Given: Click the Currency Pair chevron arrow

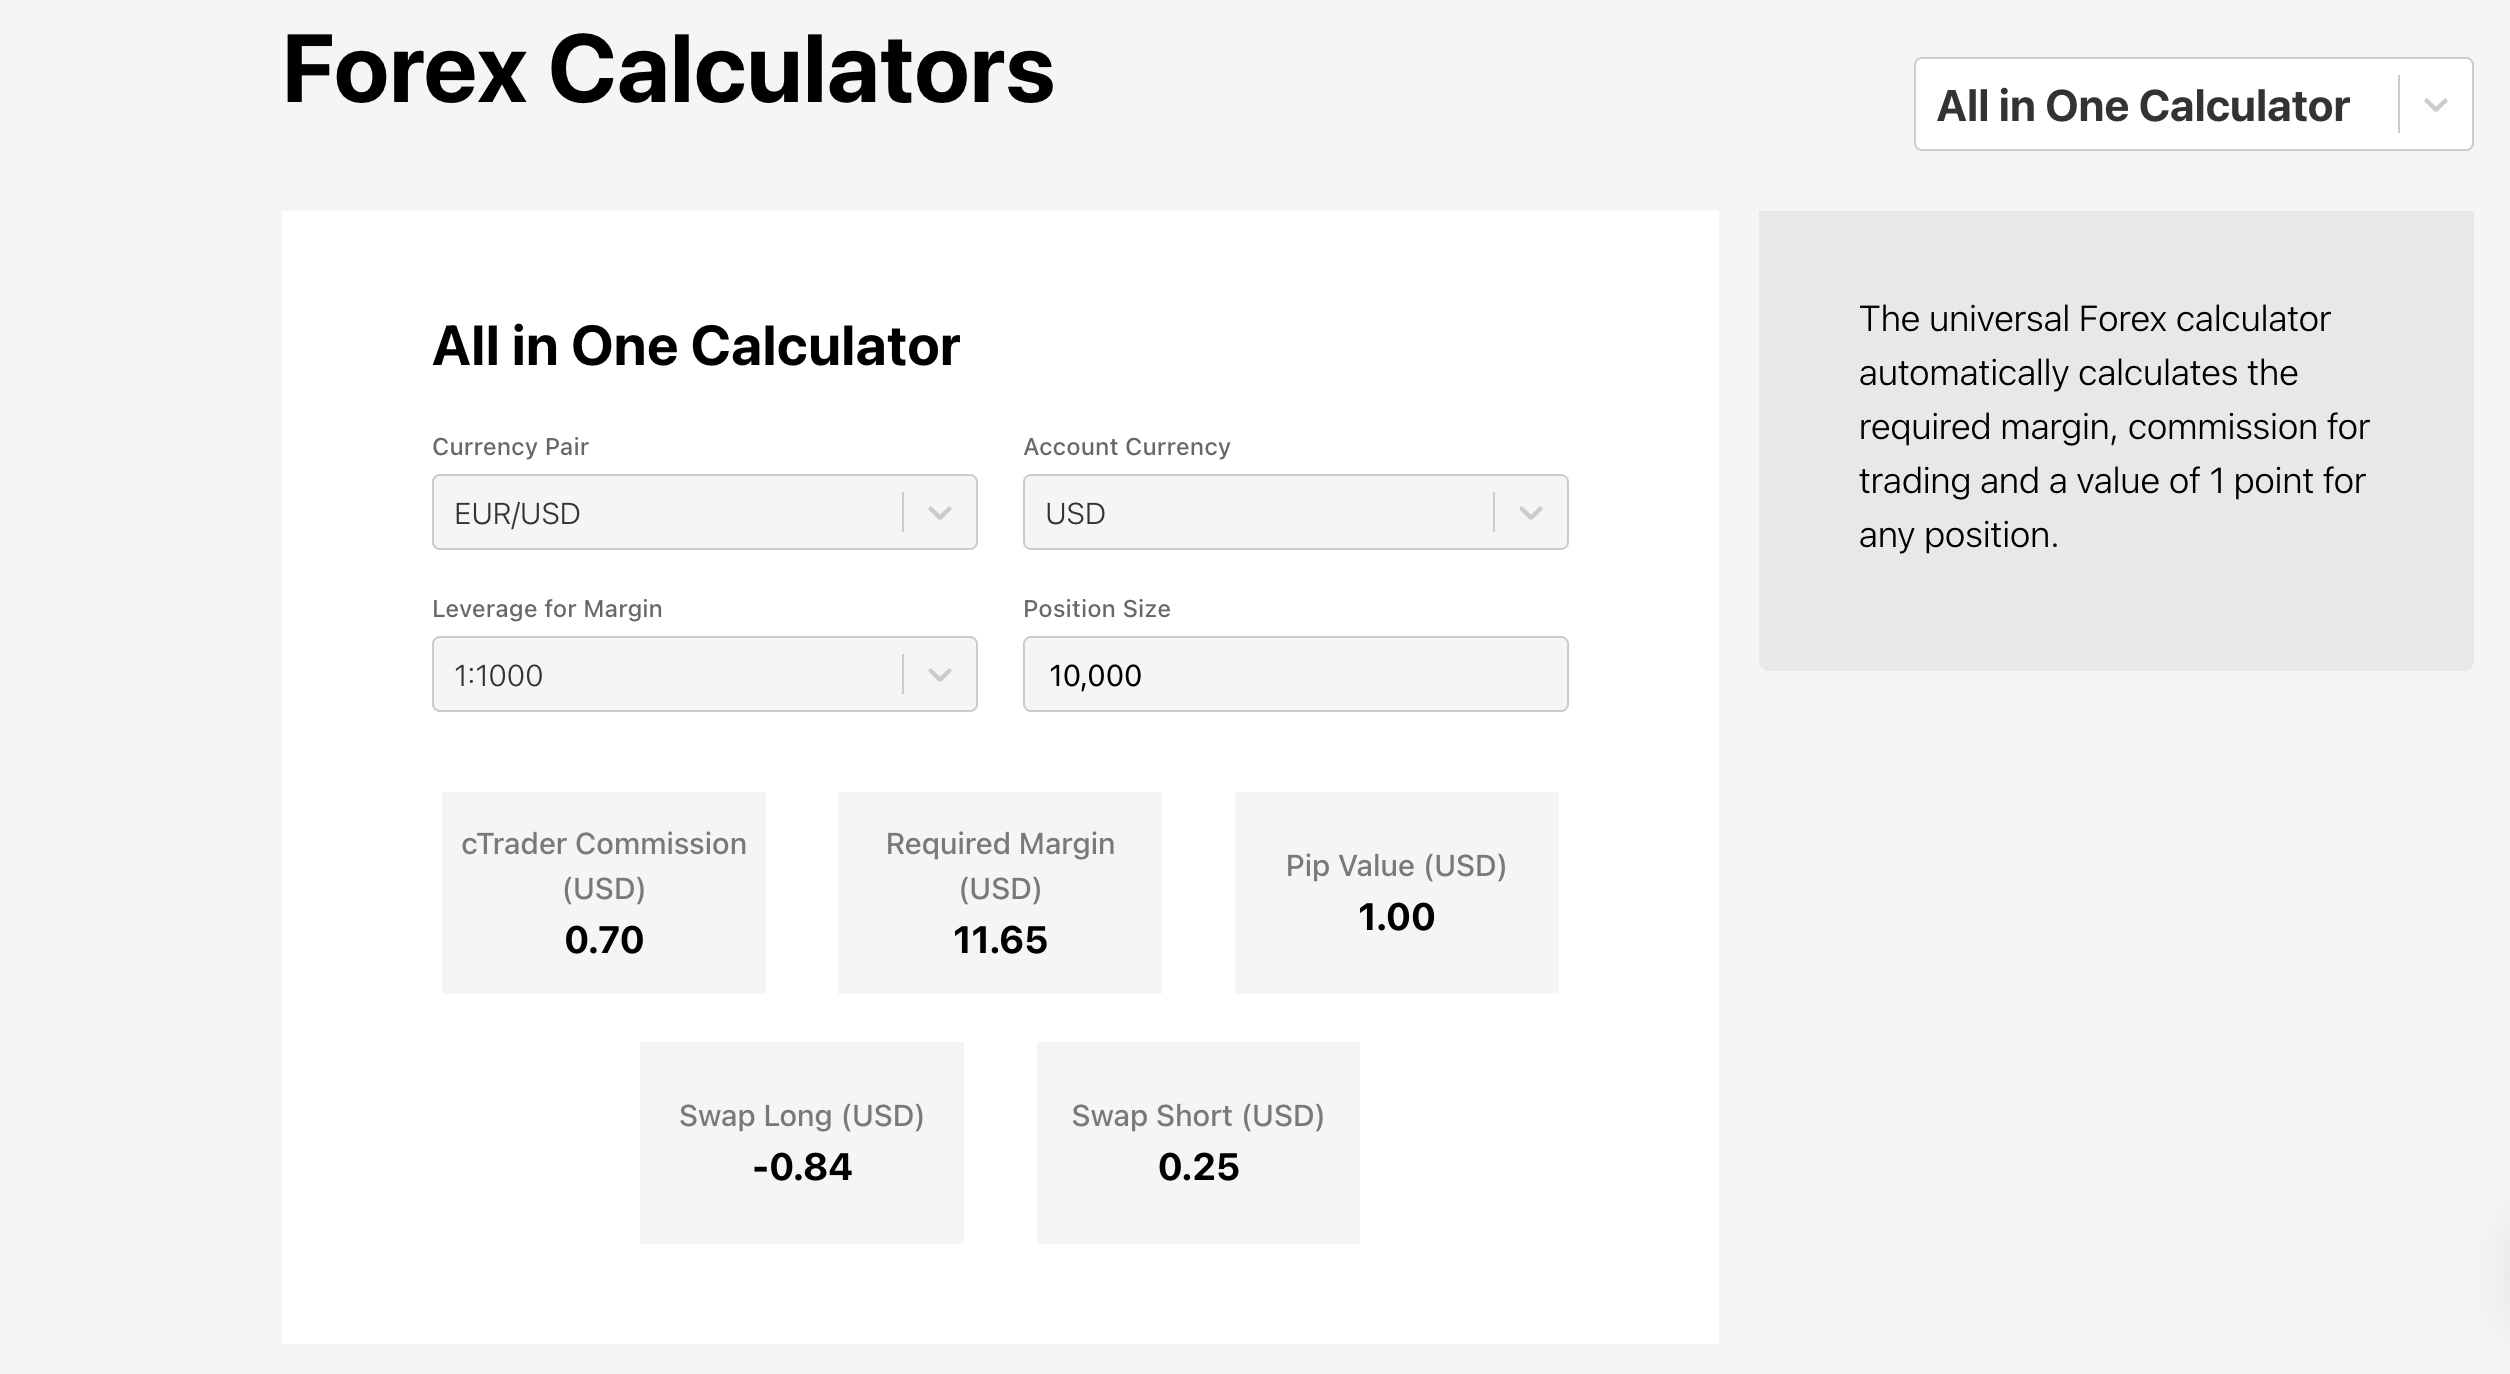Looking at the screenshot, I should click(939, 513).
